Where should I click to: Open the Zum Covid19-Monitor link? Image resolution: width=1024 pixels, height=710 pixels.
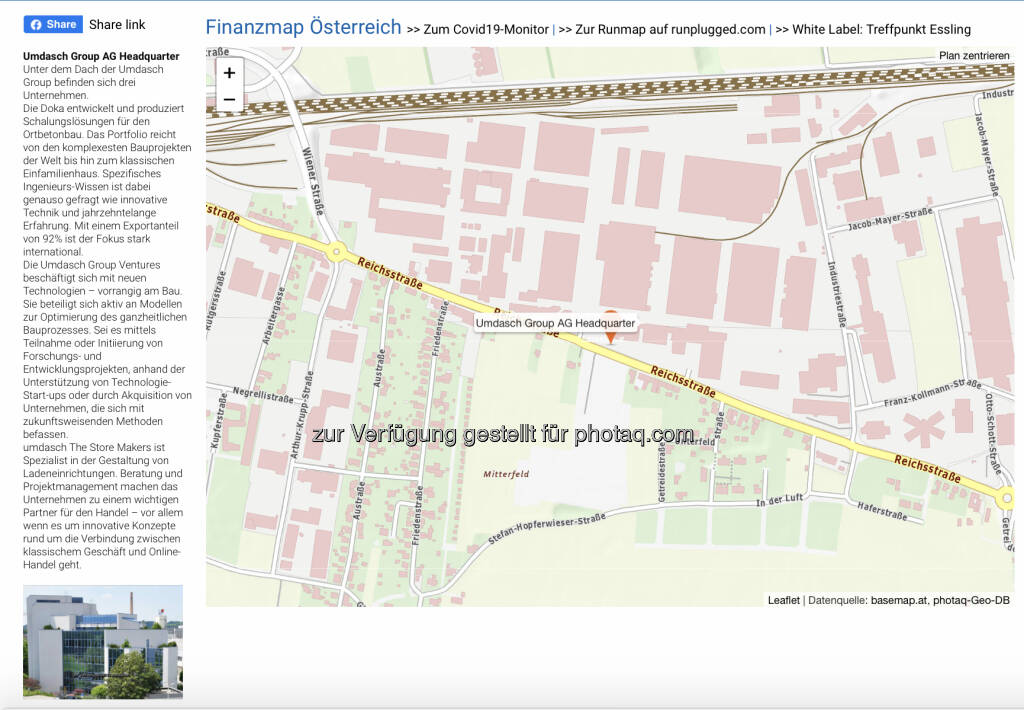pyautogui.click(x=486, y=29)
